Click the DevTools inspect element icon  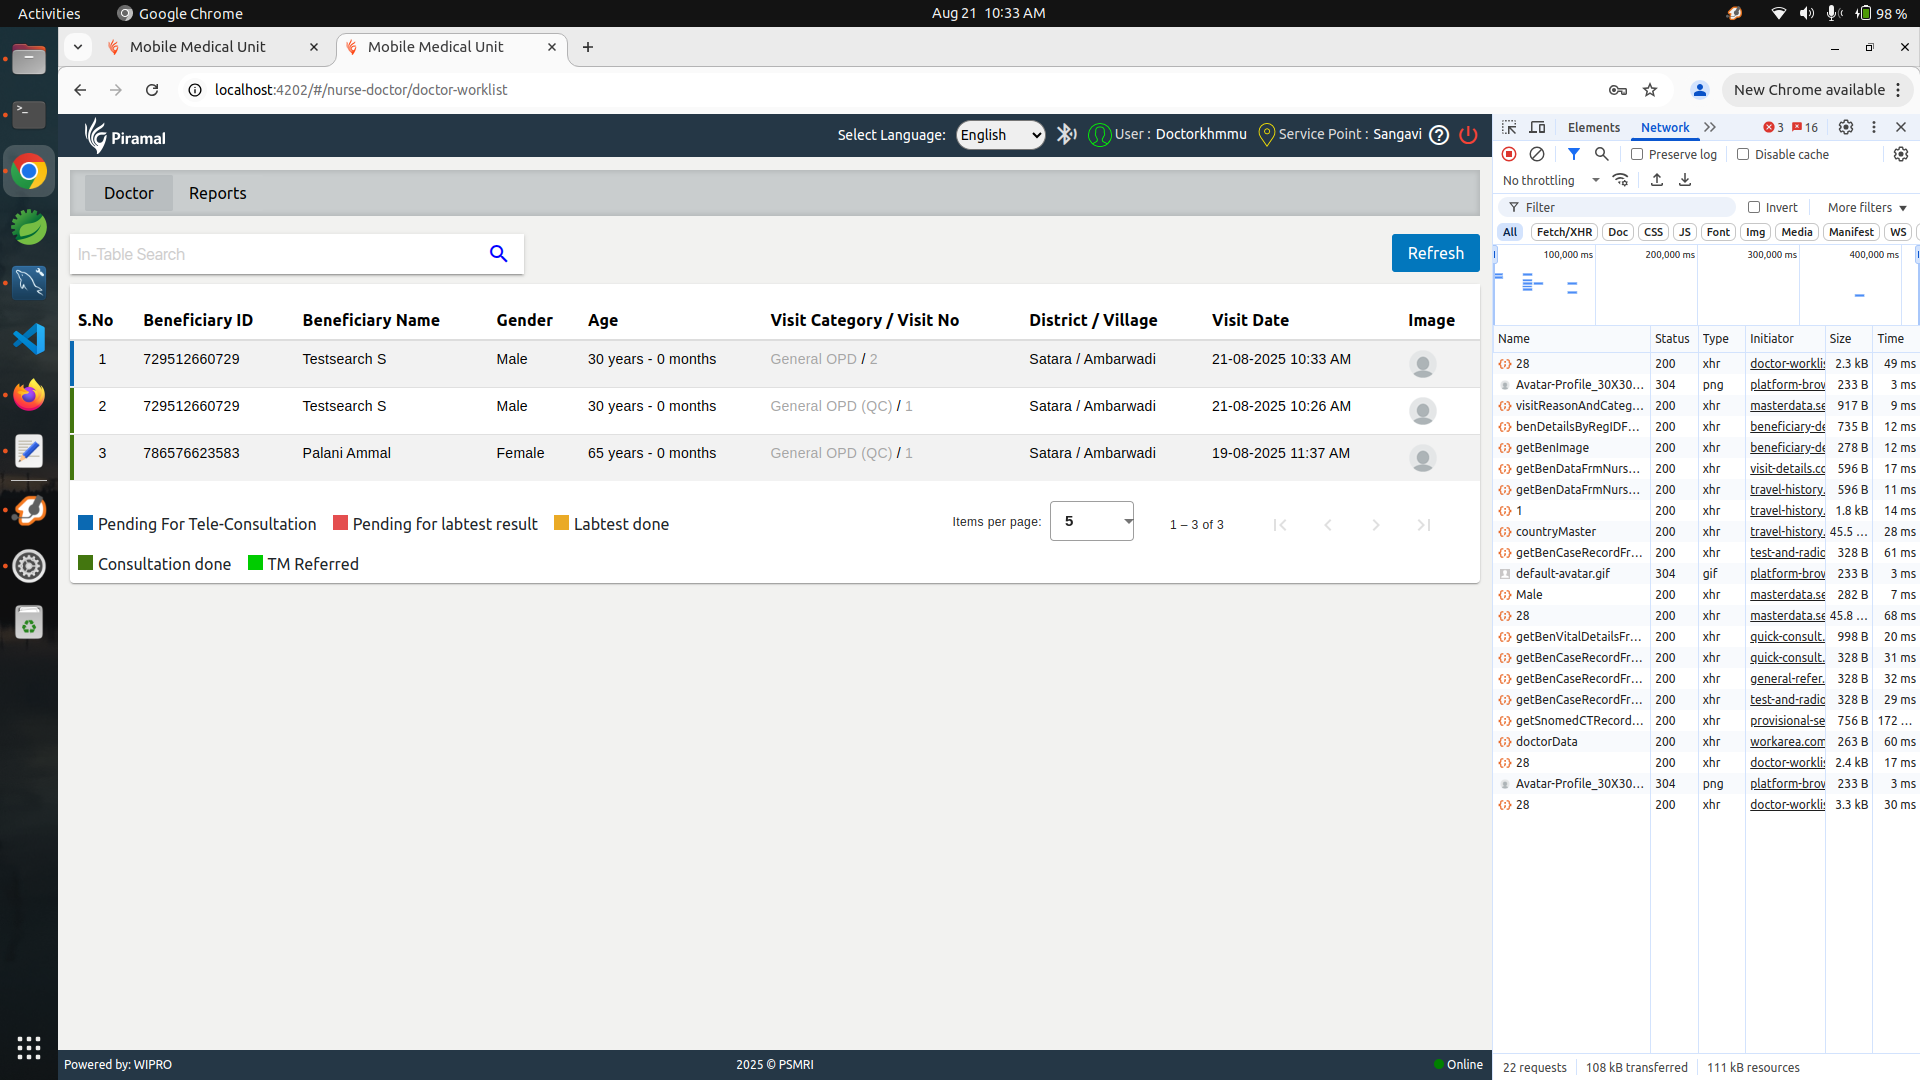[1509, 127]
